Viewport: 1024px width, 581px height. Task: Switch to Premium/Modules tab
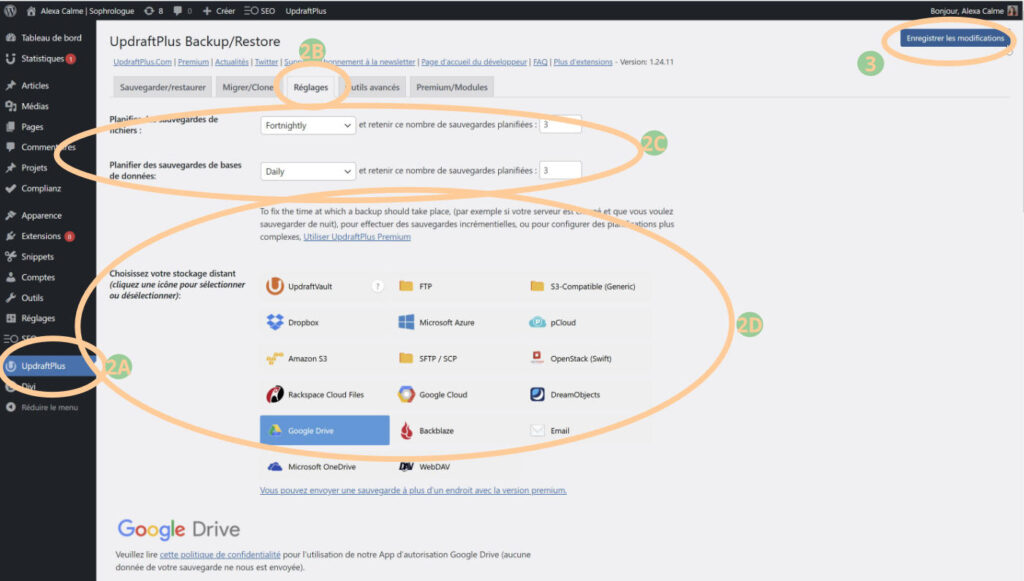[x=452, y=87]
